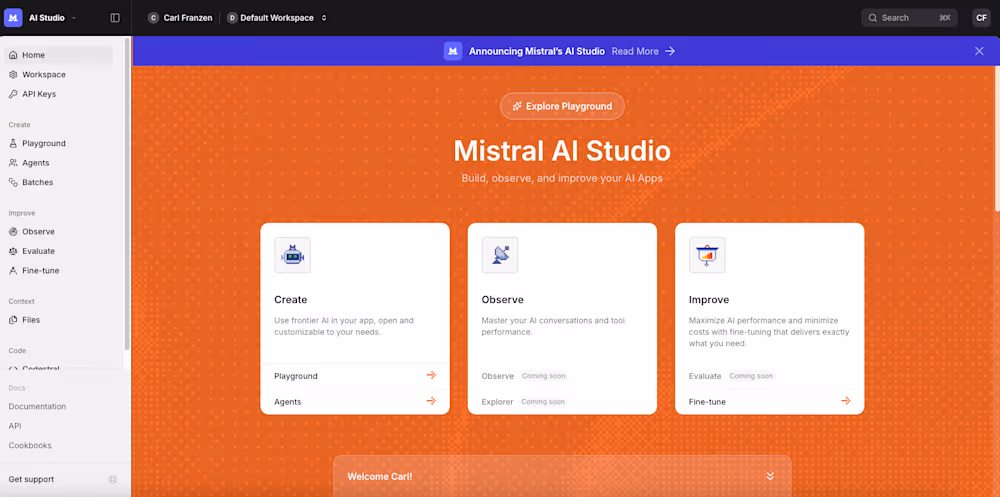The height and width of the screenshot is (497, 1000).
Task: Dismiss the AI Studio announcement banner
Action: click(979, 51)
